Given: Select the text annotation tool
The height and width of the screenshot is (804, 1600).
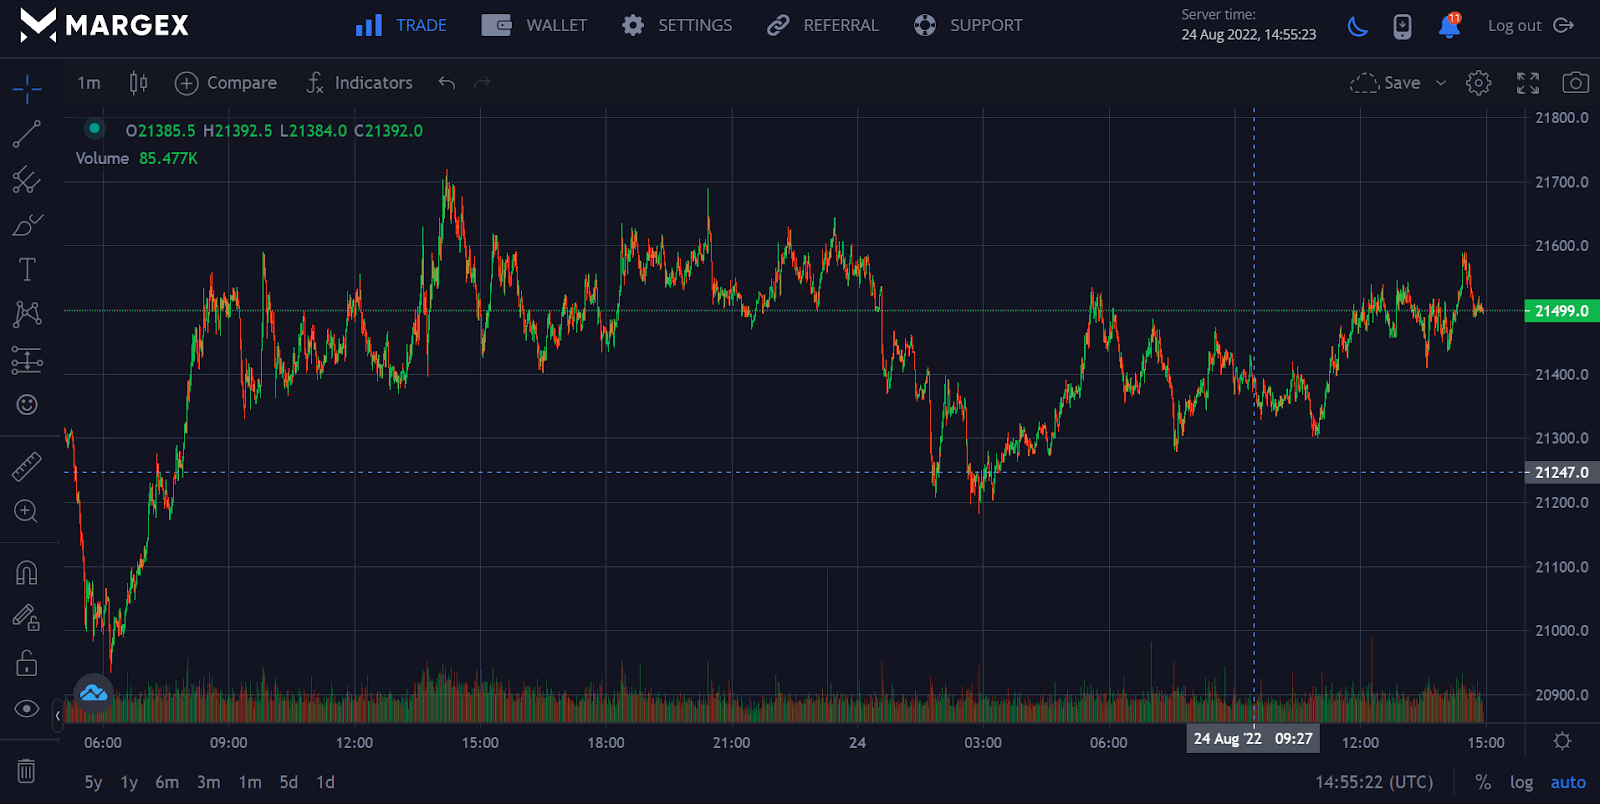Looking at the screenshot, I should click(x=27, y=269).
